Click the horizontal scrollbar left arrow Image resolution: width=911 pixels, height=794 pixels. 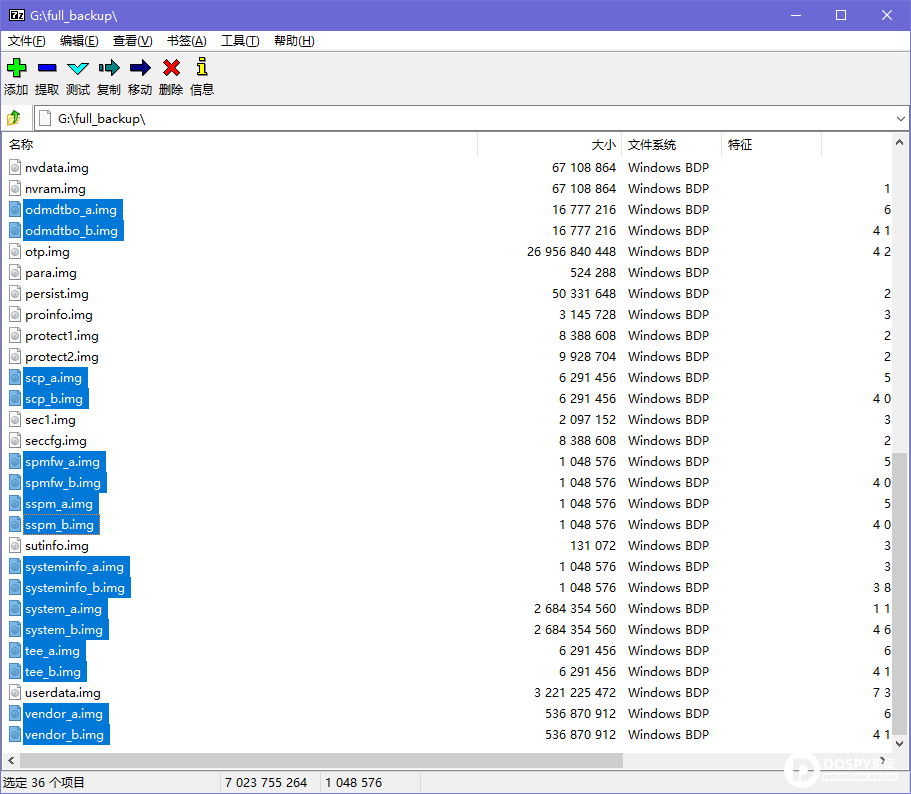coord(10,760)
